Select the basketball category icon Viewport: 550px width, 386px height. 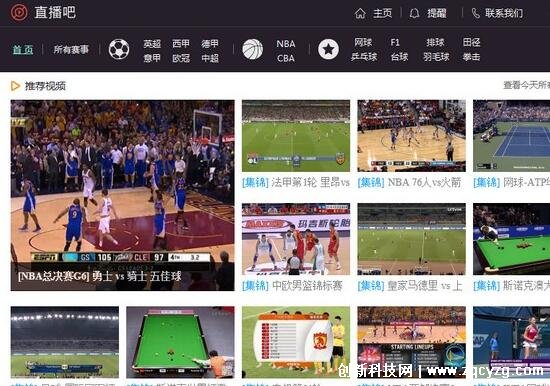(253, 49)
